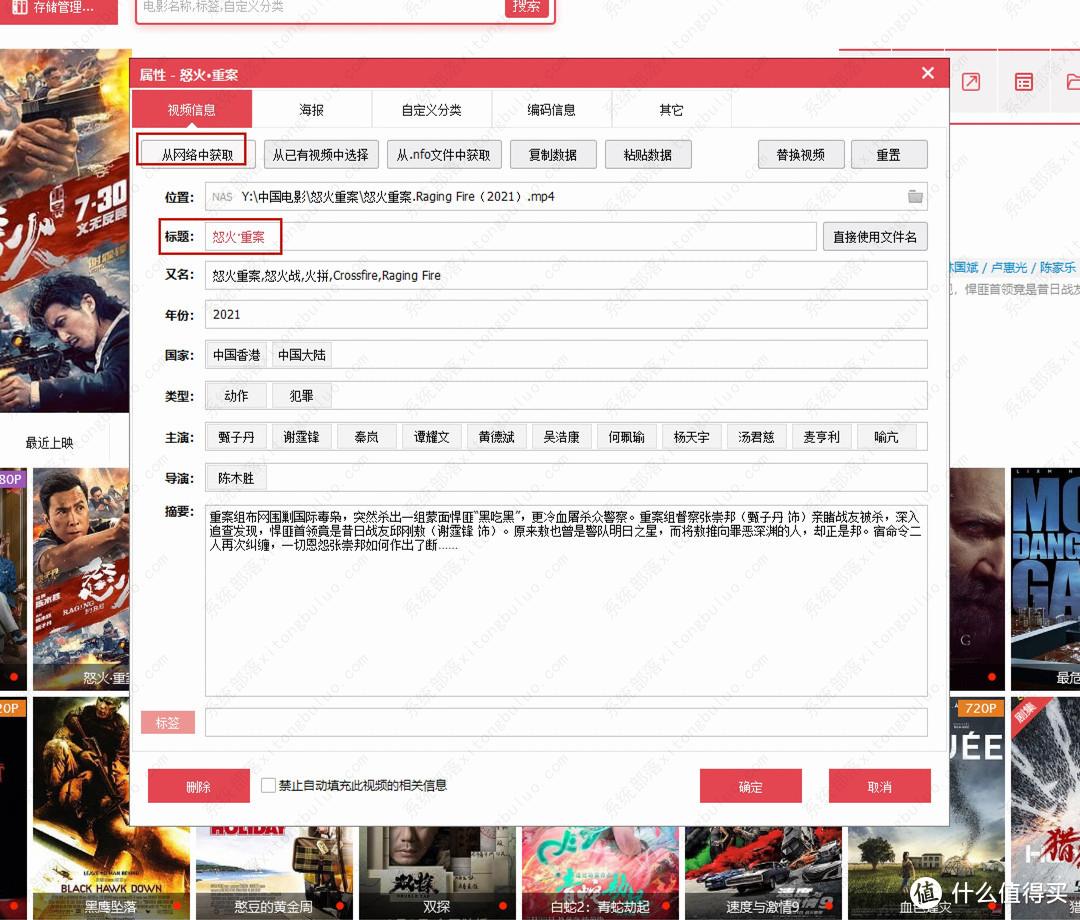1080x920 pixels.
Task: Open the 怒火·重案 poster in library
Action: click(81, 579)
